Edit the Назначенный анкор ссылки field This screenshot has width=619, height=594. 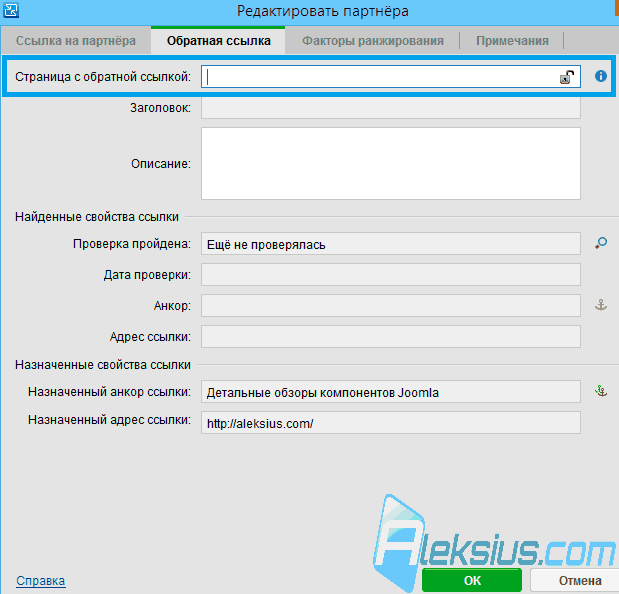point(391,392)
